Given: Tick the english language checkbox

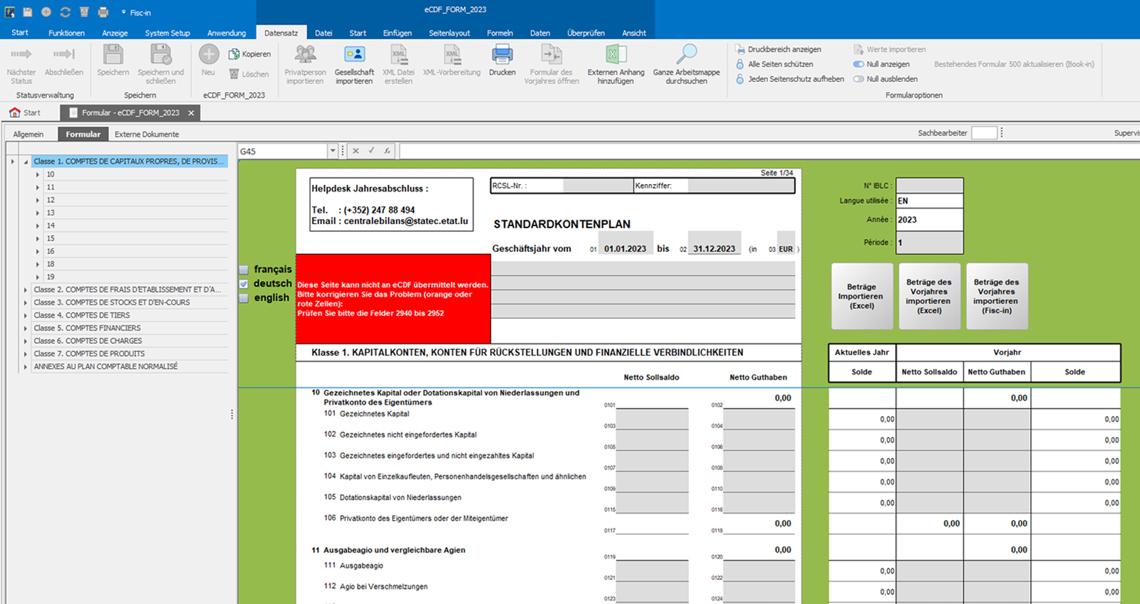Looking at the screenshot, I should point(244,298).
